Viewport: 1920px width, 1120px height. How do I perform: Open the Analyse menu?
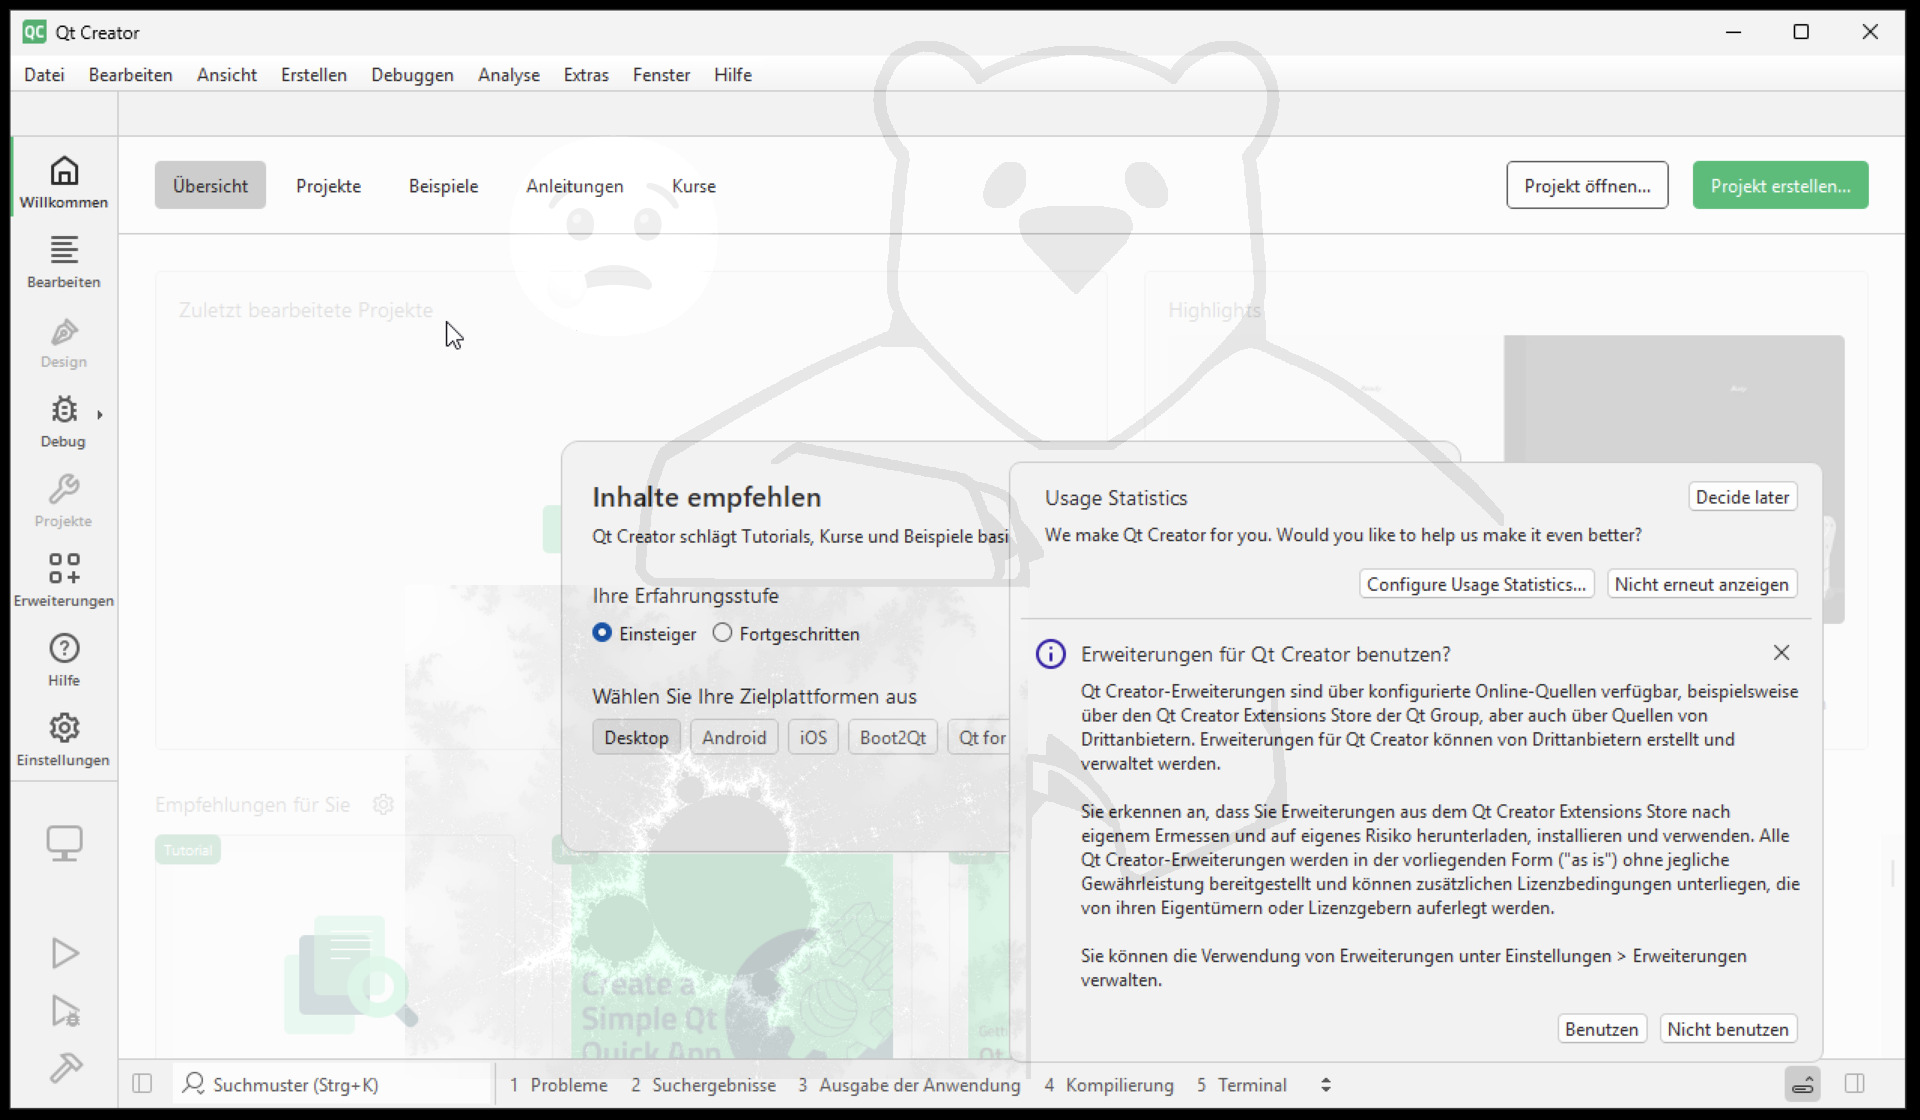click(509, 74)
